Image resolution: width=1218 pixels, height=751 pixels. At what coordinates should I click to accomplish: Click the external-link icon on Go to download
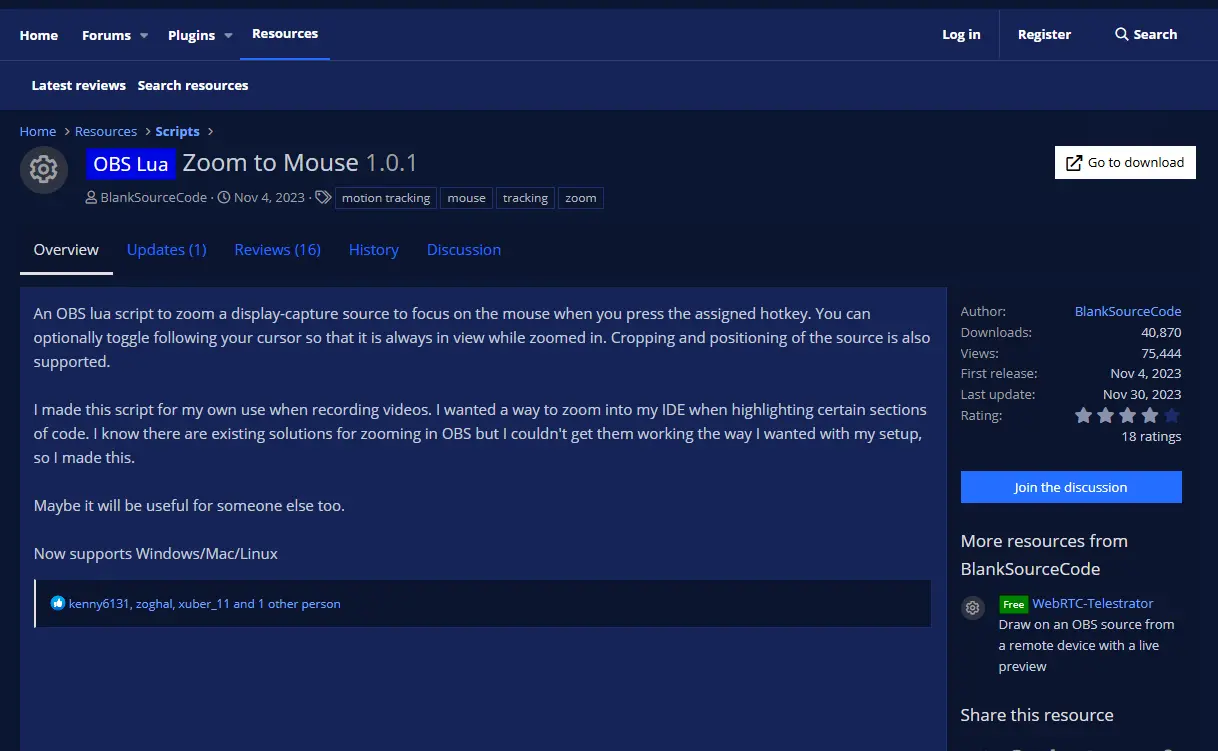pos(1074,163)
